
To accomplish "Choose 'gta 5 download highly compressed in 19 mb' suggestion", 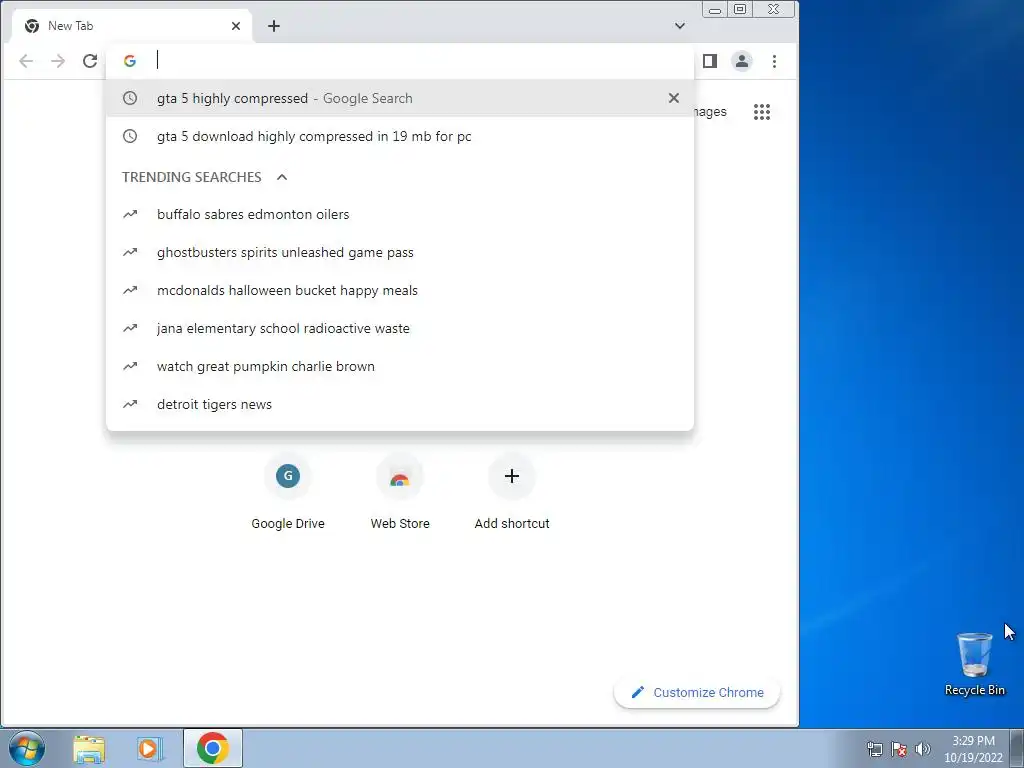I will click(400, 136).
